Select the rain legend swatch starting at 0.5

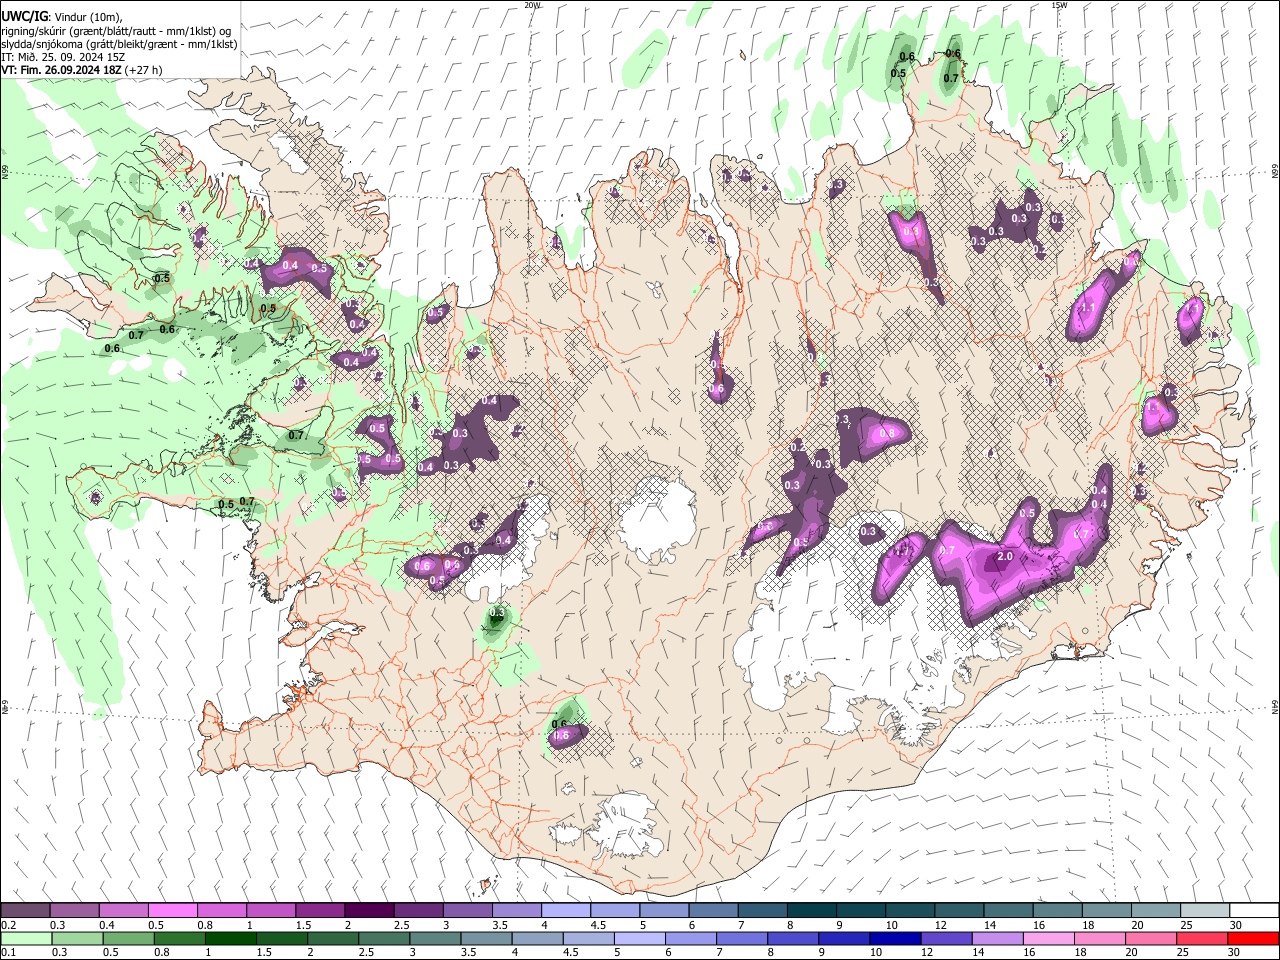[128, 938]
